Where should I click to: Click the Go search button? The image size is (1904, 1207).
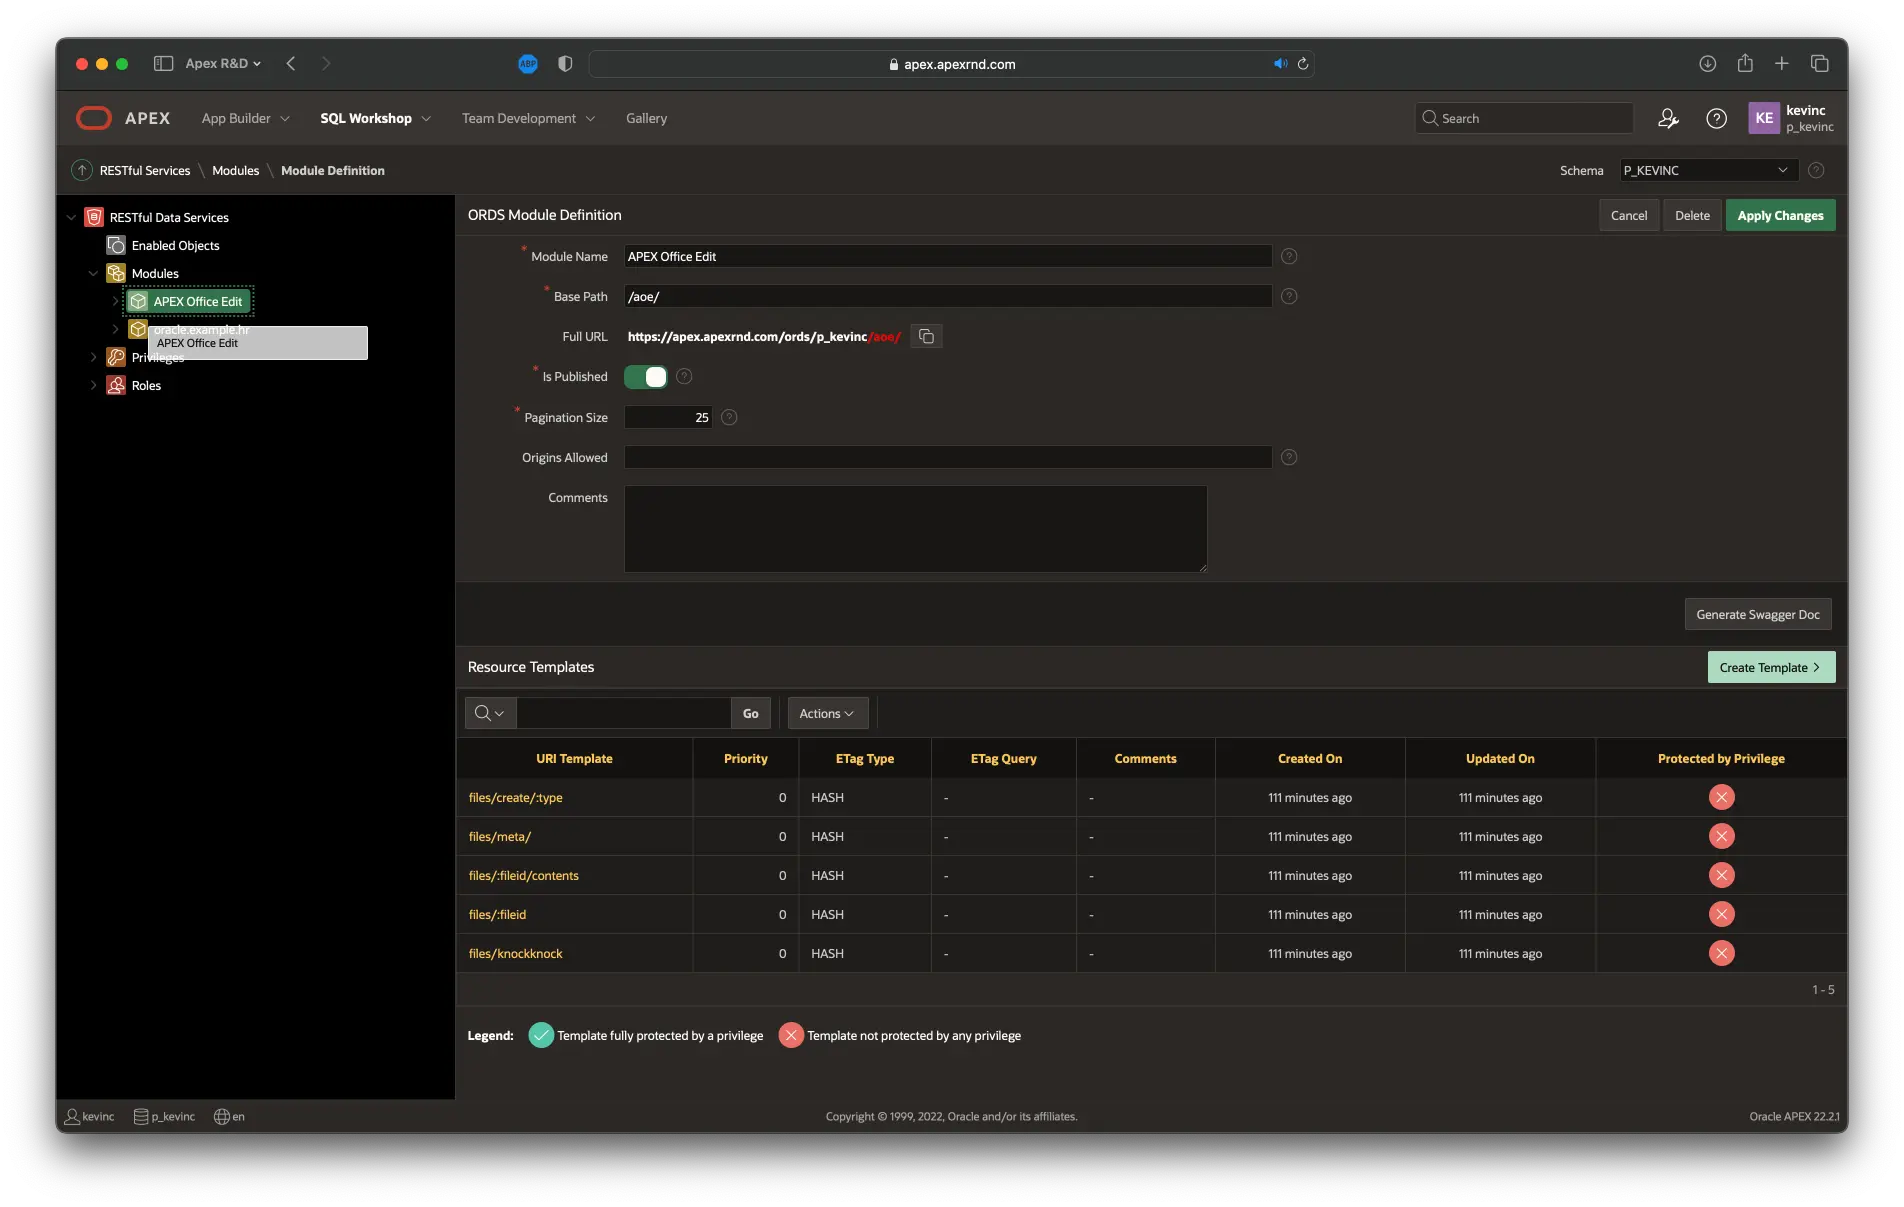pos(751,713)
